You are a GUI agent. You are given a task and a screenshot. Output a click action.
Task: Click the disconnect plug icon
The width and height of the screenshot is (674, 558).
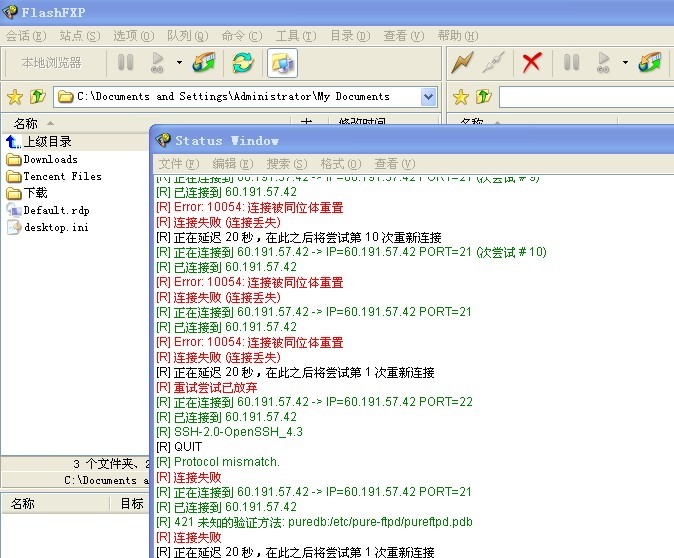[493, 63]
